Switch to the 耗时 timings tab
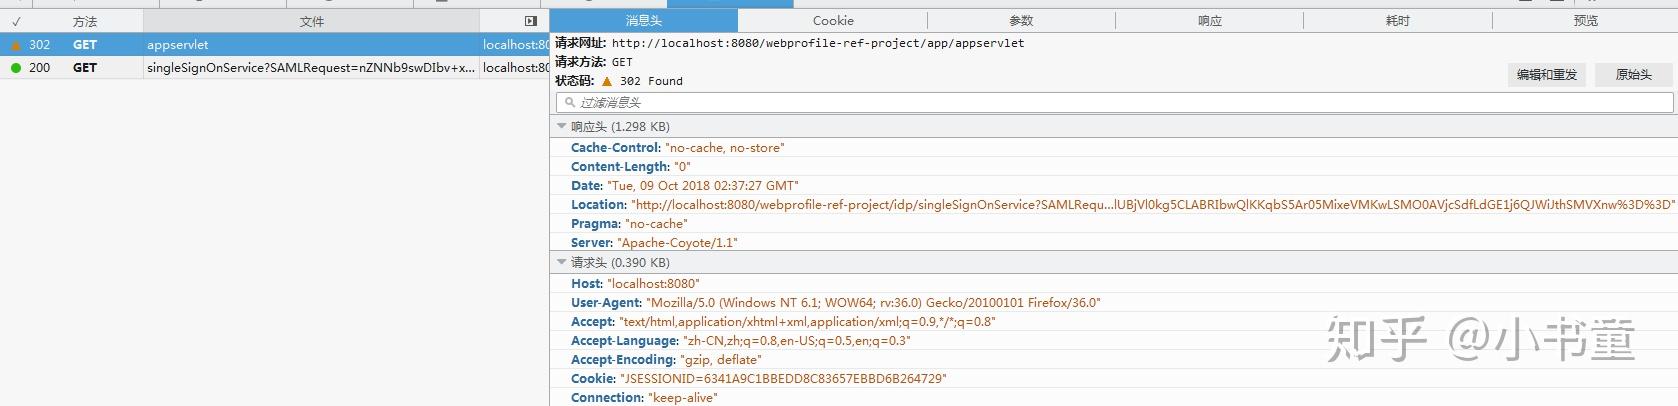This screenshot has width=1678, height=406. coord(1398,21)
